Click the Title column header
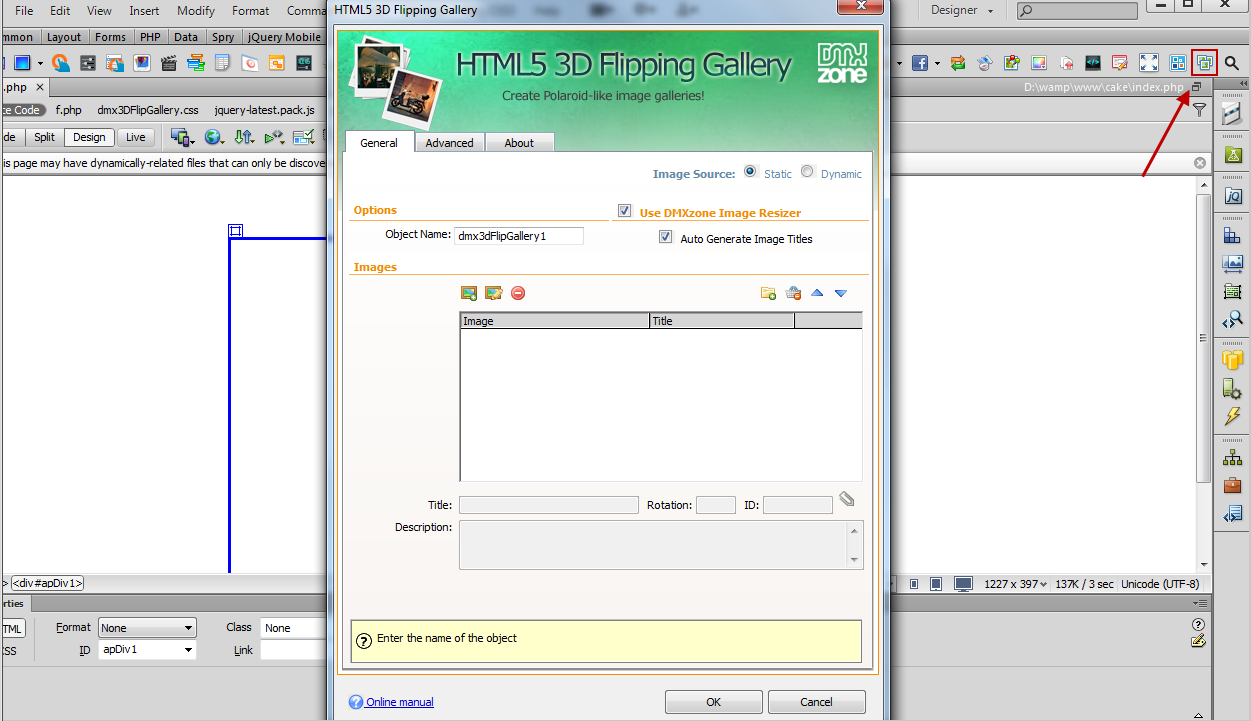1251x721 pixels. [722, 321]
